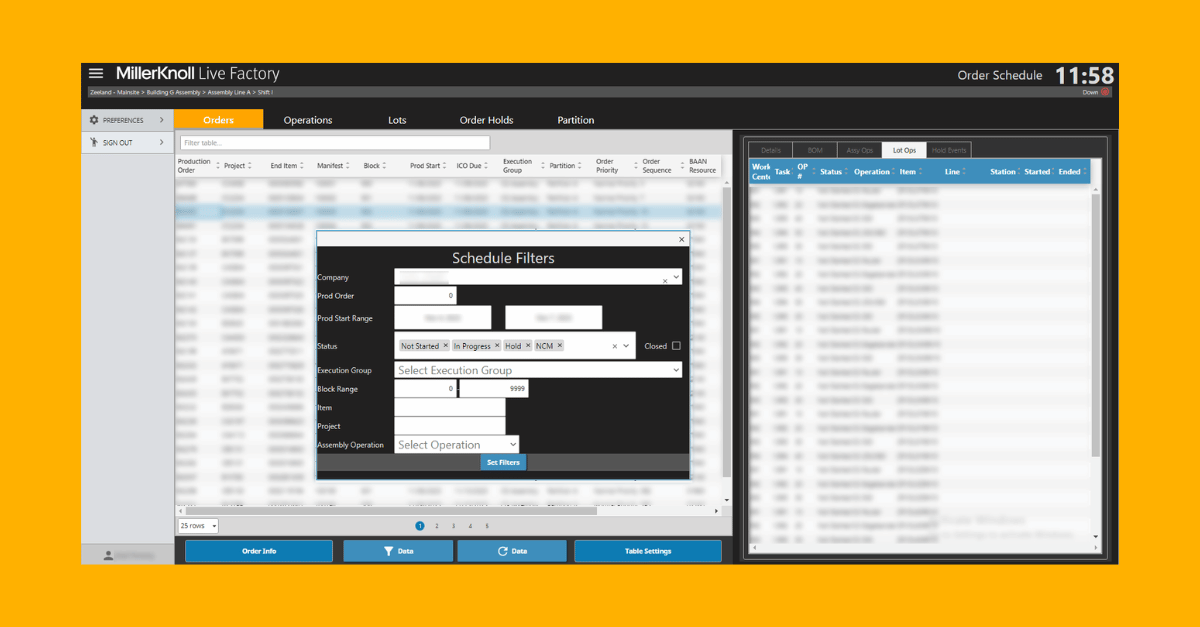Remove the Not Started status tag
Screen dimensions: 1200x627
445,346
